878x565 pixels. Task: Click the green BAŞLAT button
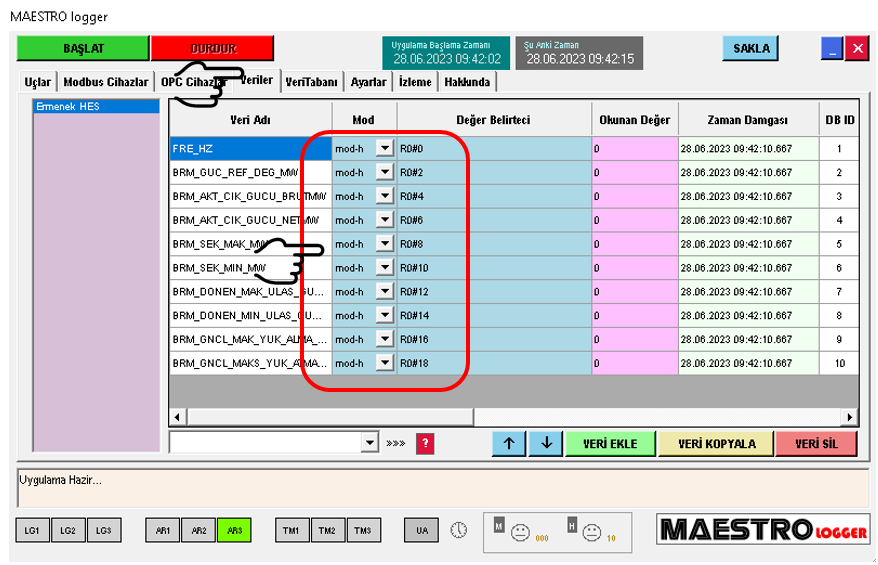click(x=83, y=49)
